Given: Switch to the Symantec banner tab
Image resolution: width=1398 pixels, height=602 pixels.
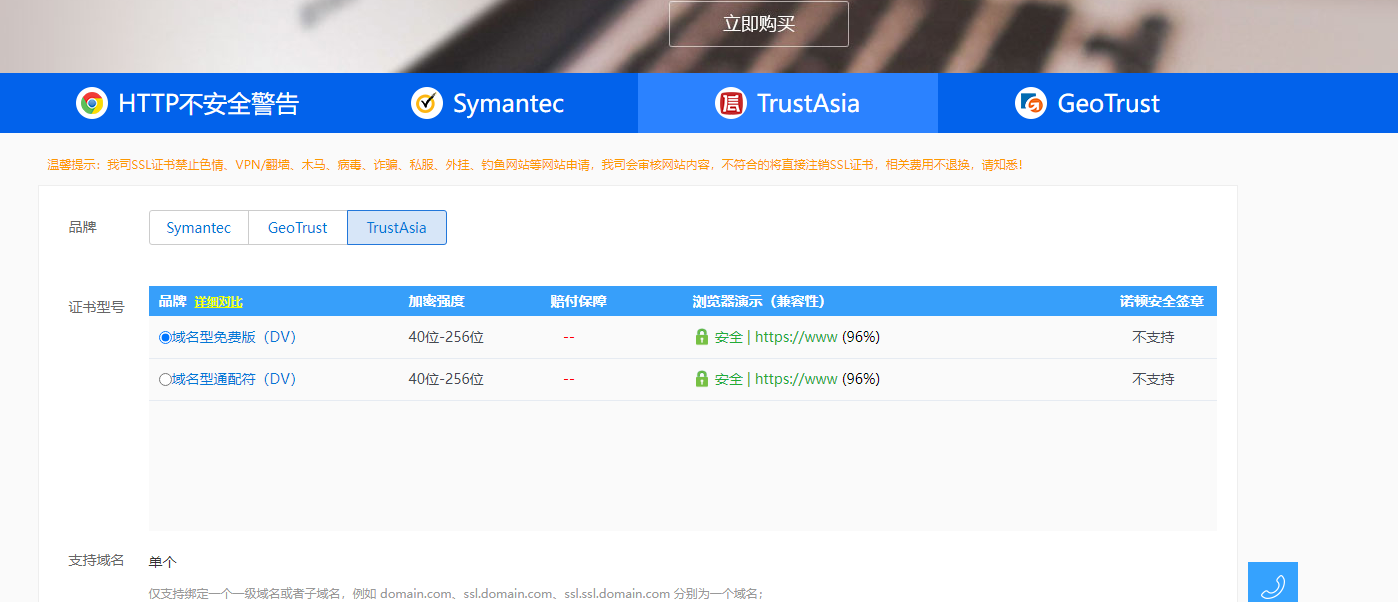Looking at the screenshot, I should click(488, 103).
